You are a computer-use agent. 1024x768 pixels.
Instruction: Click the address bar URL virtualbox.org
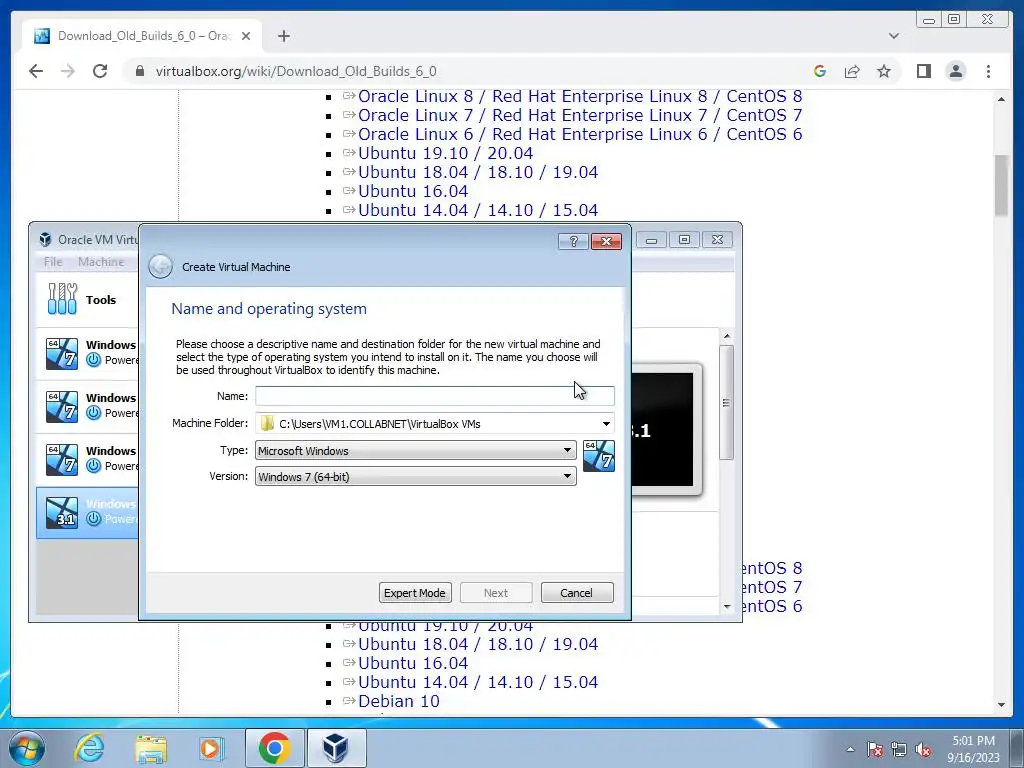[x=296, y=71]
